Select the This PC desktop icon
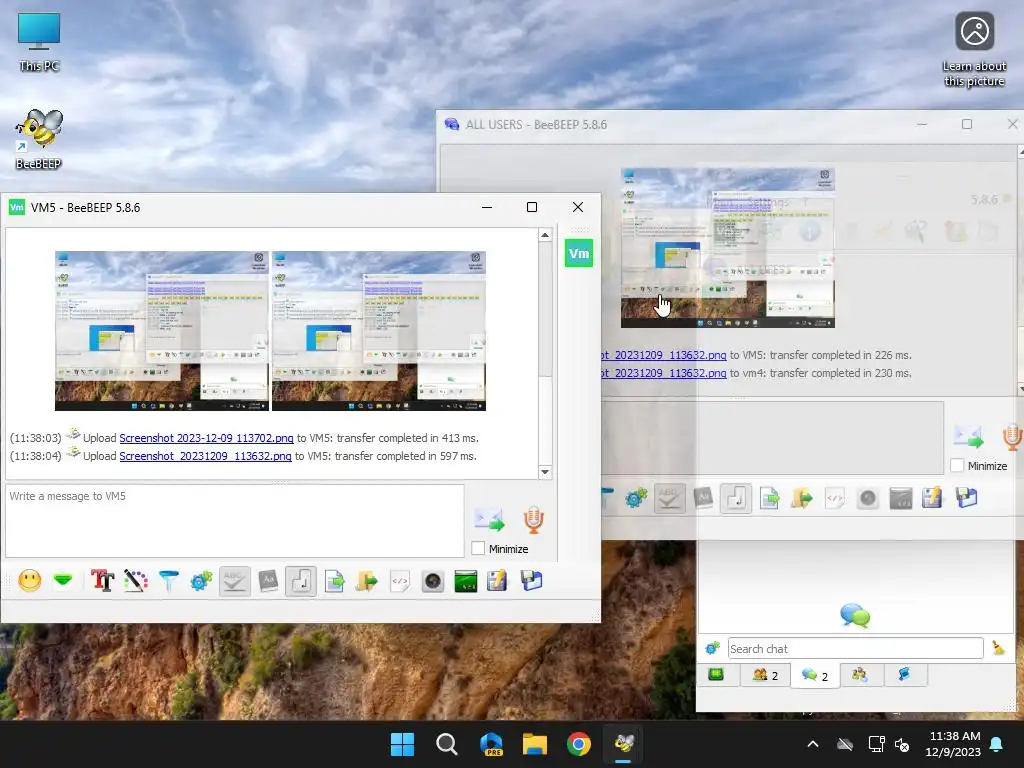This screenshot has height=768, width=1024. click(x=39, y=41)
